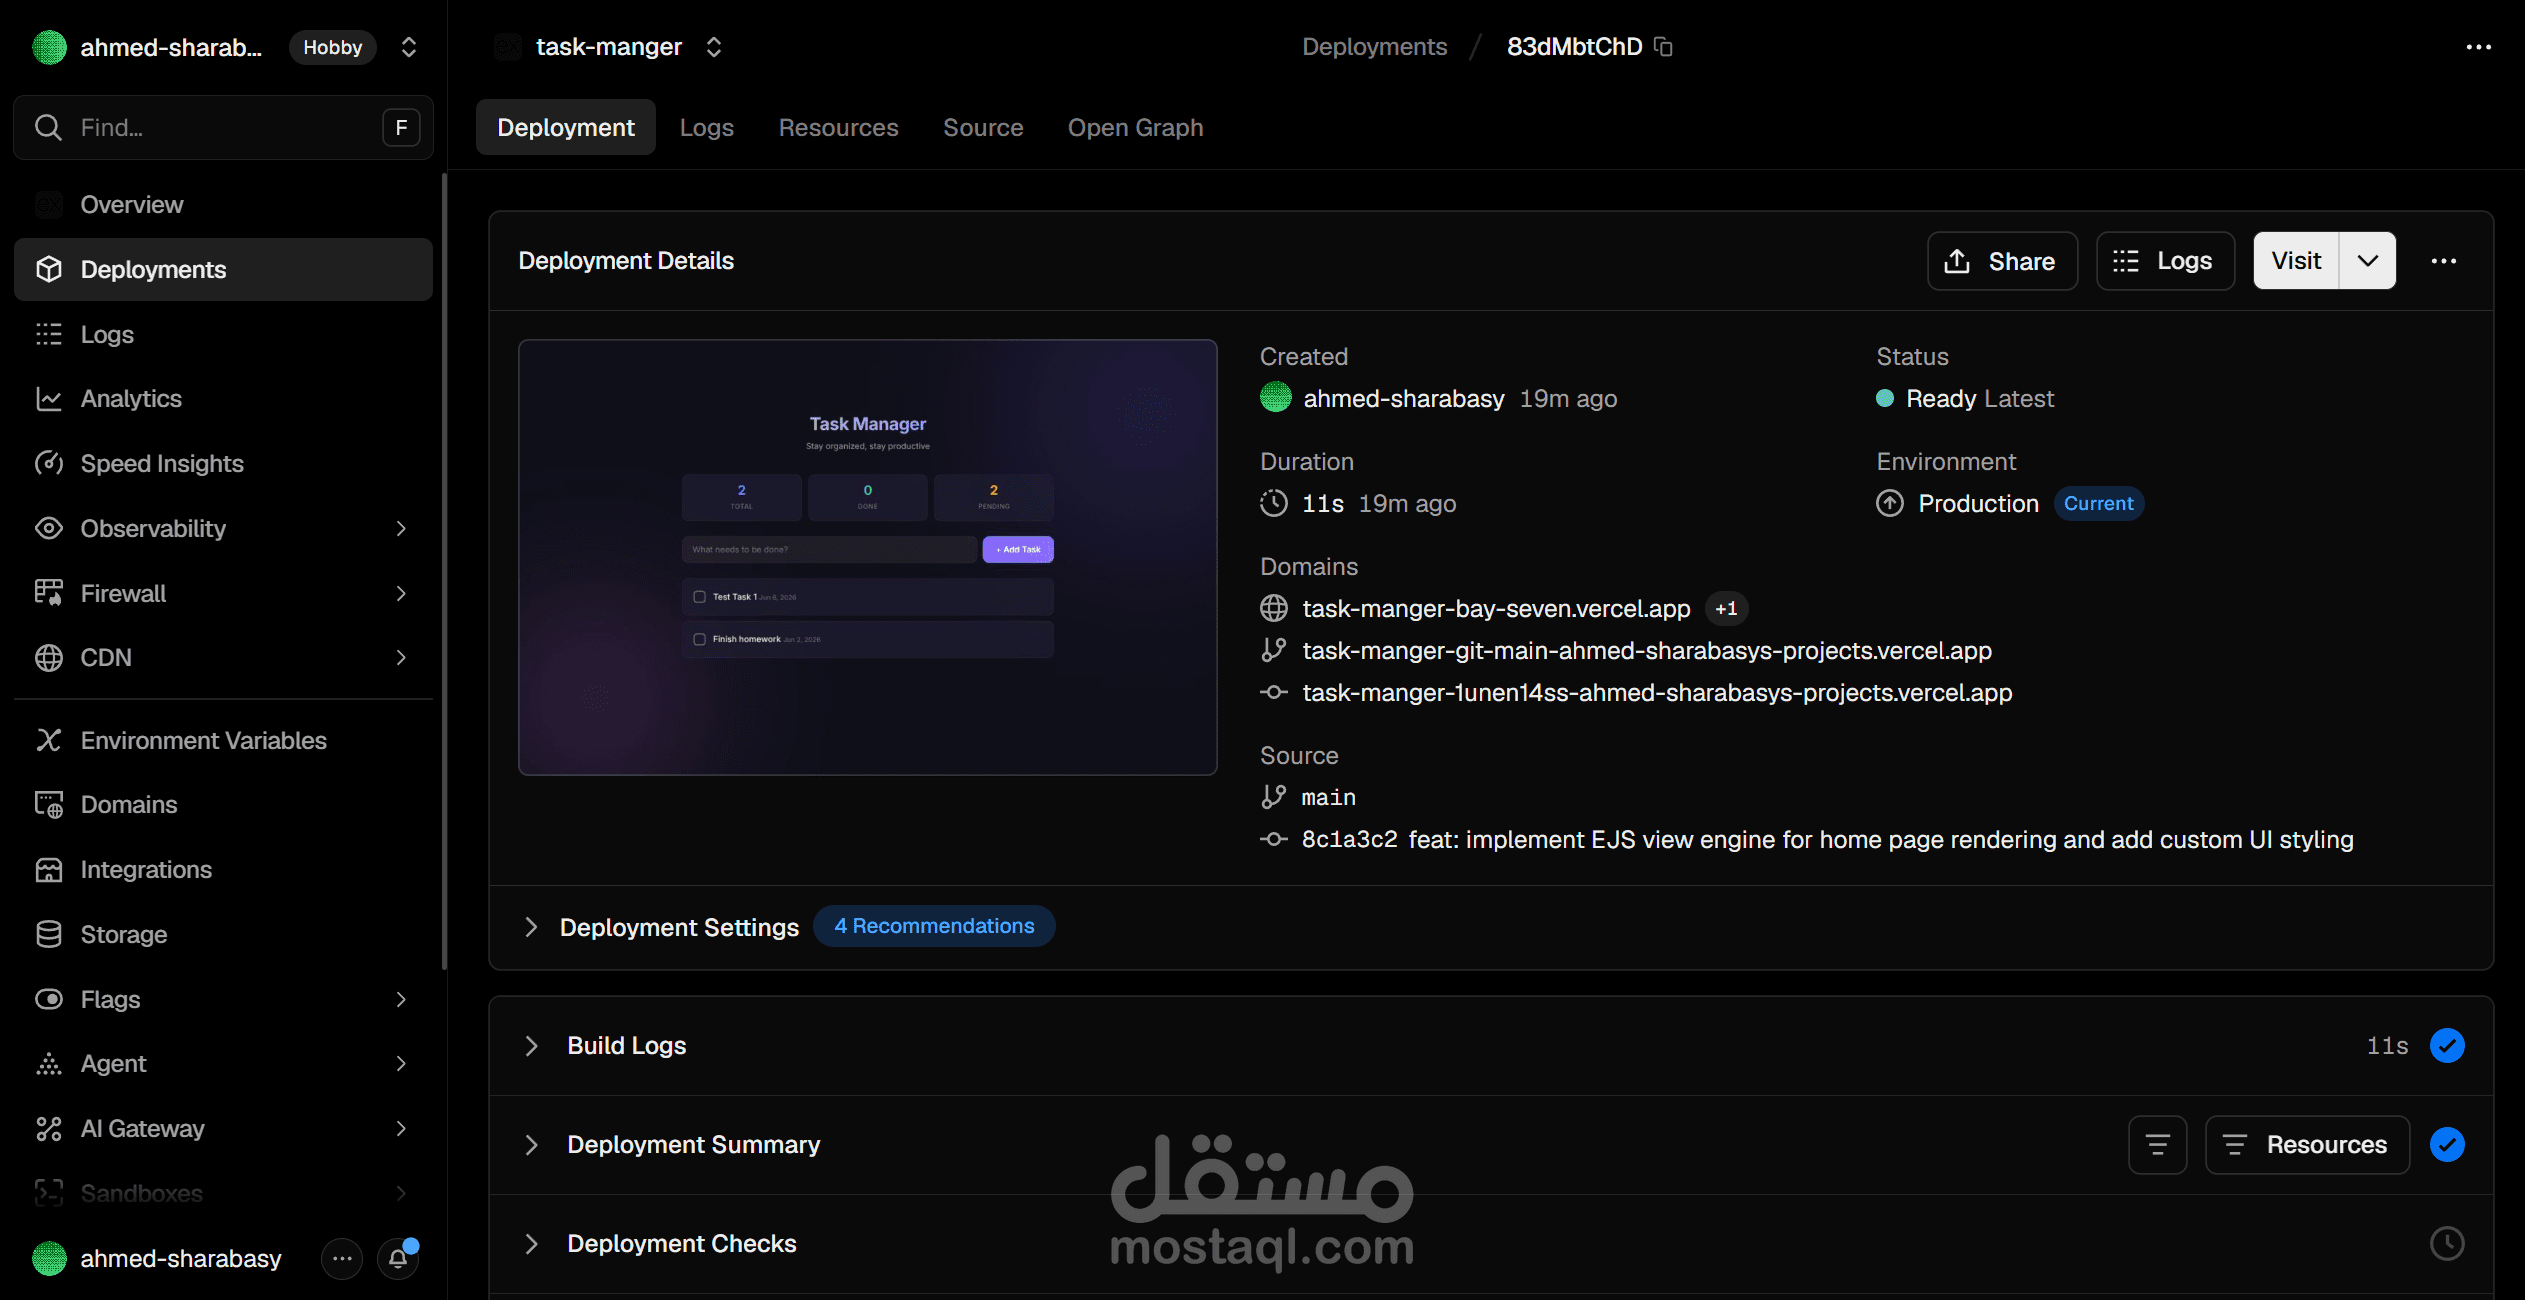Click the Storage database icon
The image size is (2525, 1300).
coord(49,934)
